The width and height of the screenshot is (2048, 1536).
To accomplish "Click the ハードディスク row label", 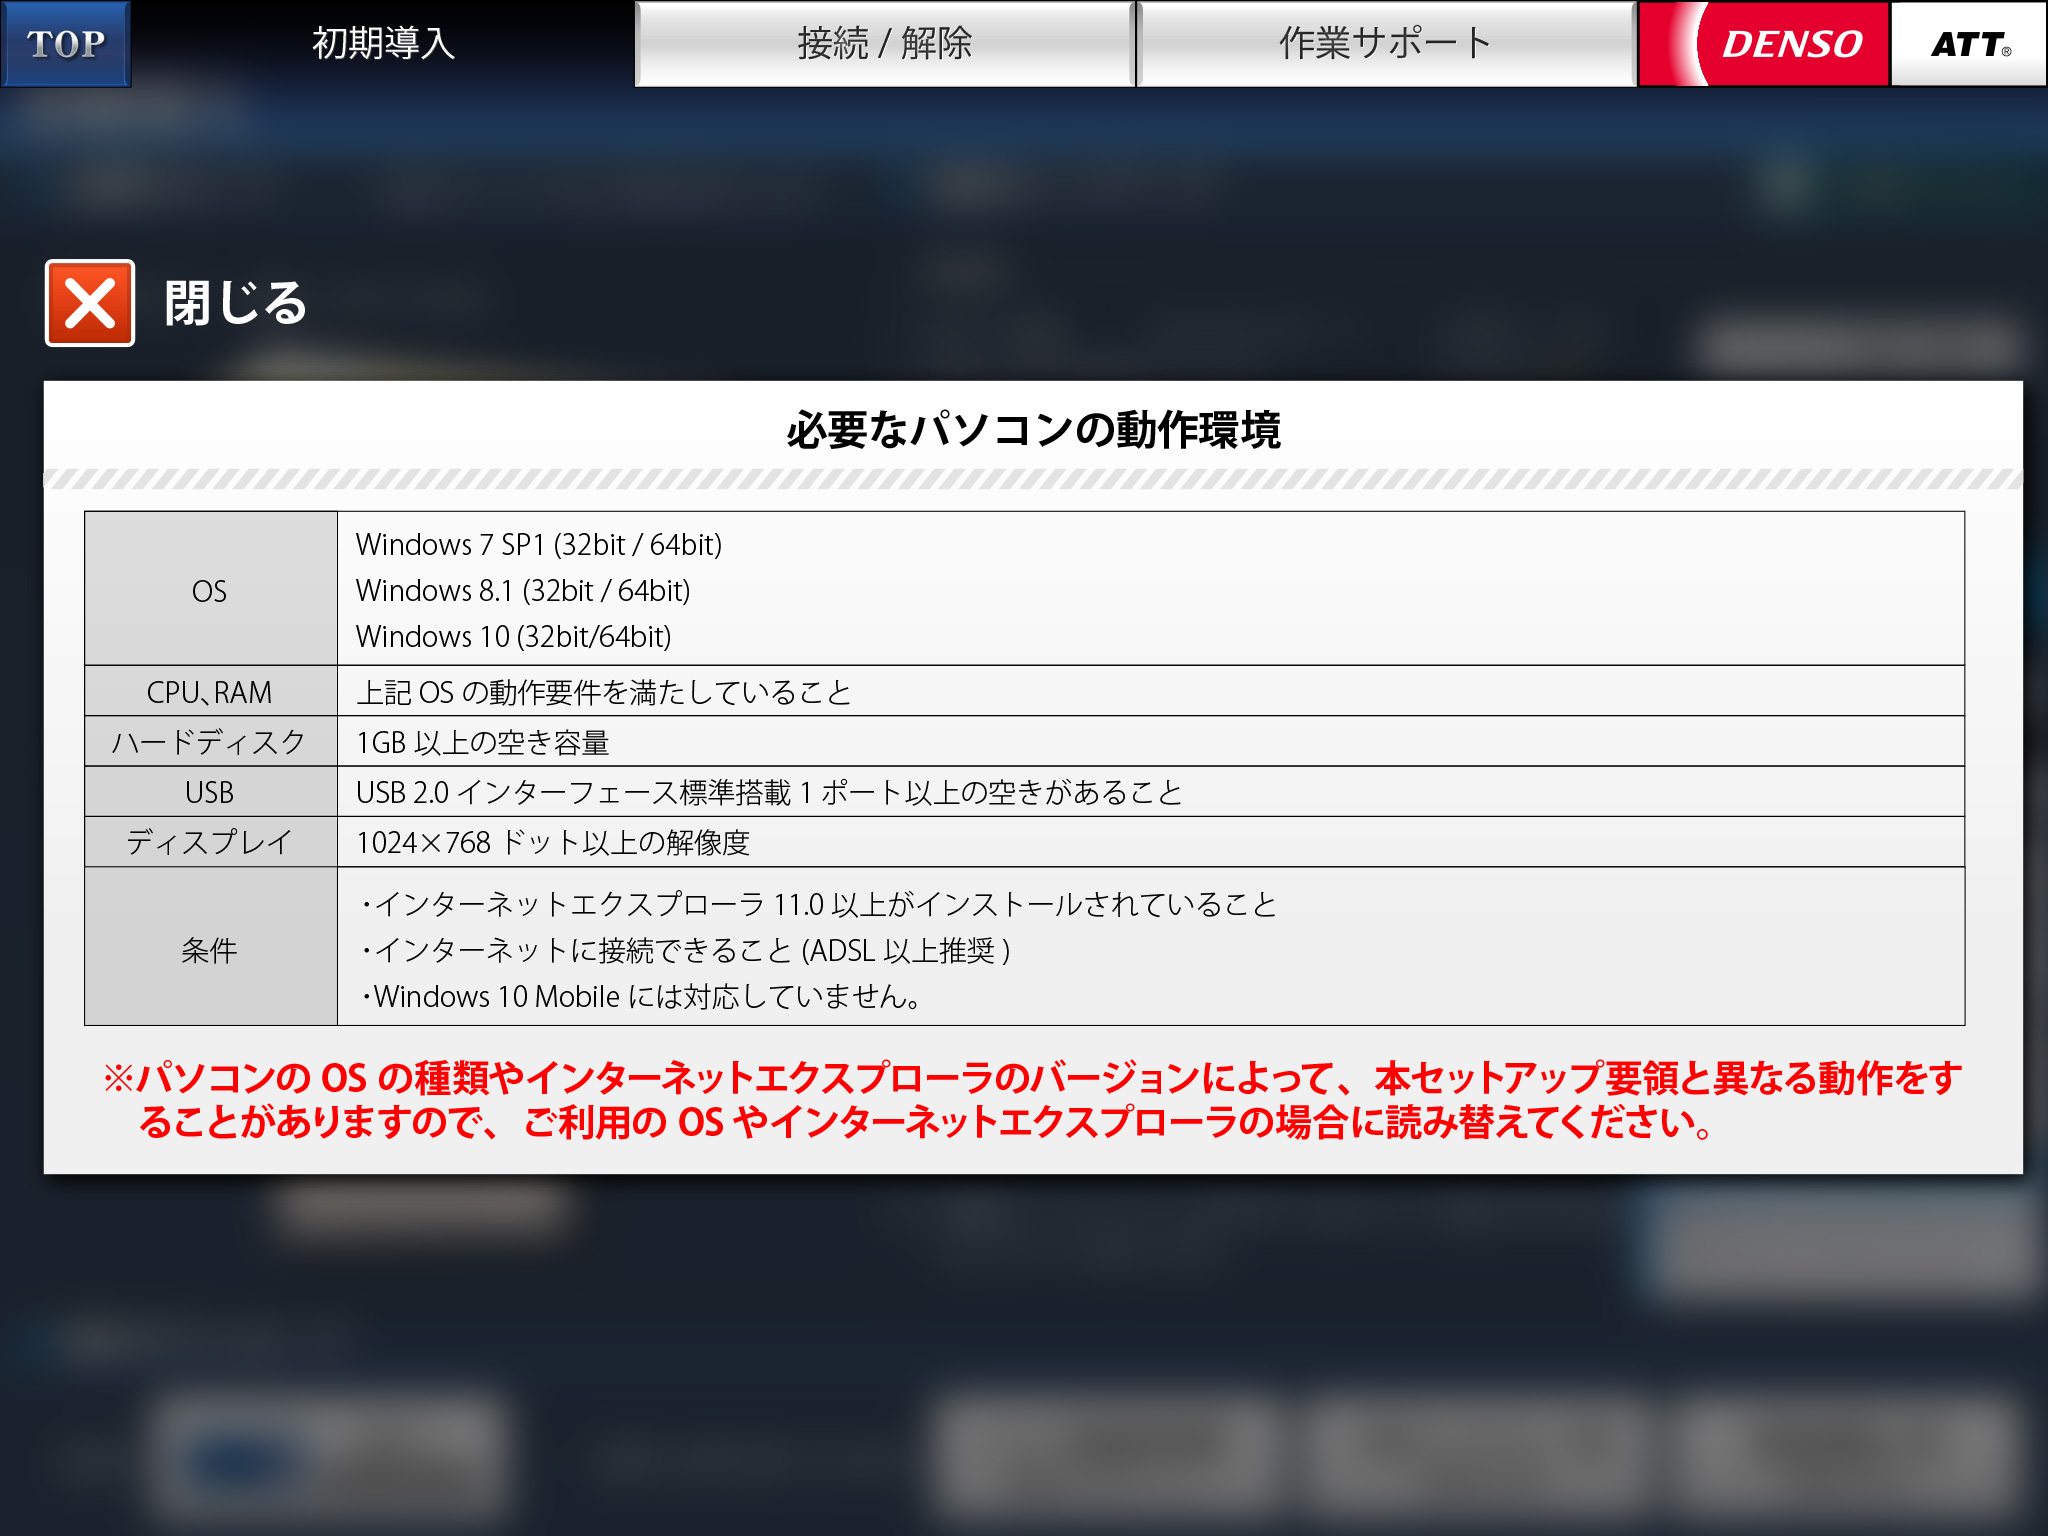I will 210,742.
